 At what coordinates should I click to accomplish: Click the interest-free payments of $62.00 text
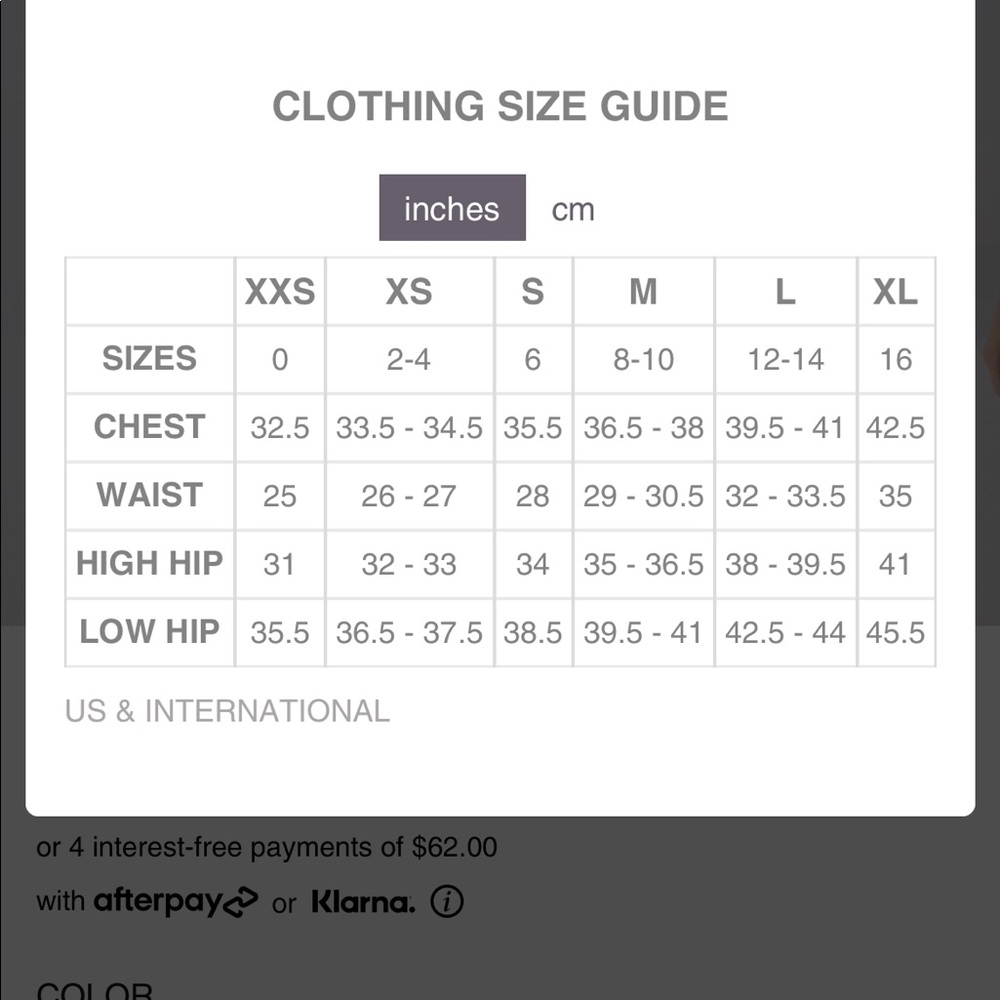click(295, 847)
